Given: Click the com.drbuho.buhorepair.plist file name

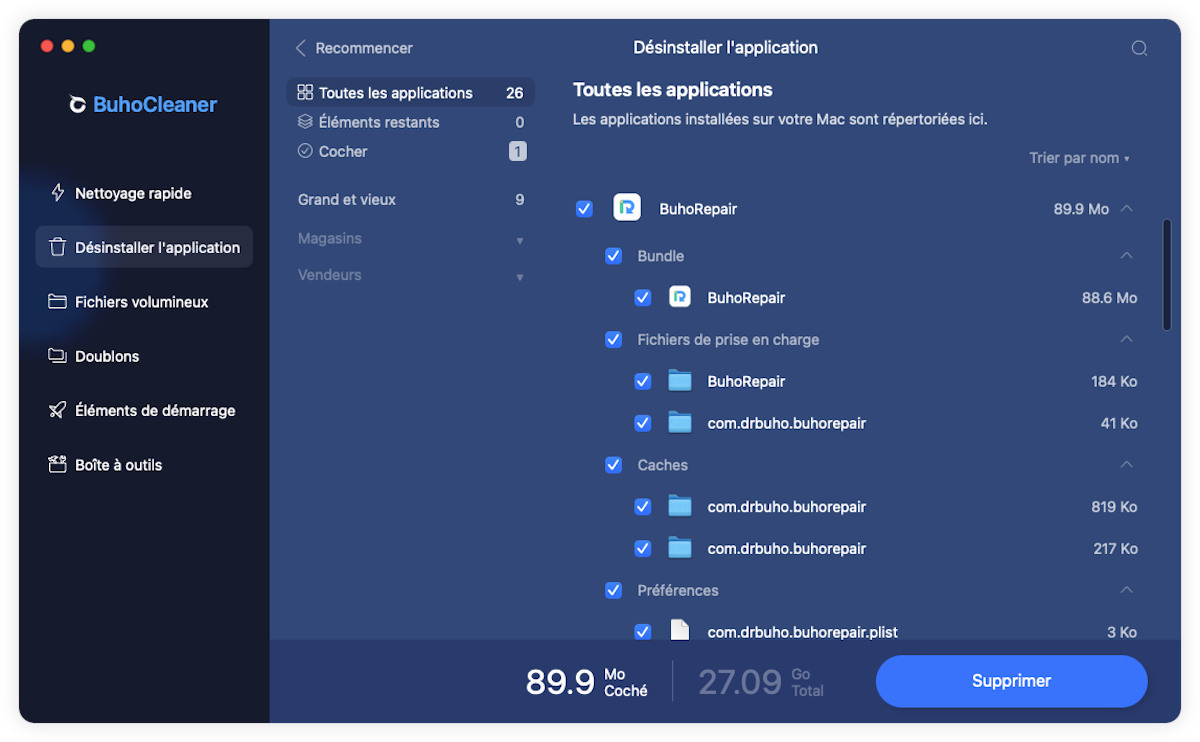Looking at the screenshot, I should click(802, 632).
